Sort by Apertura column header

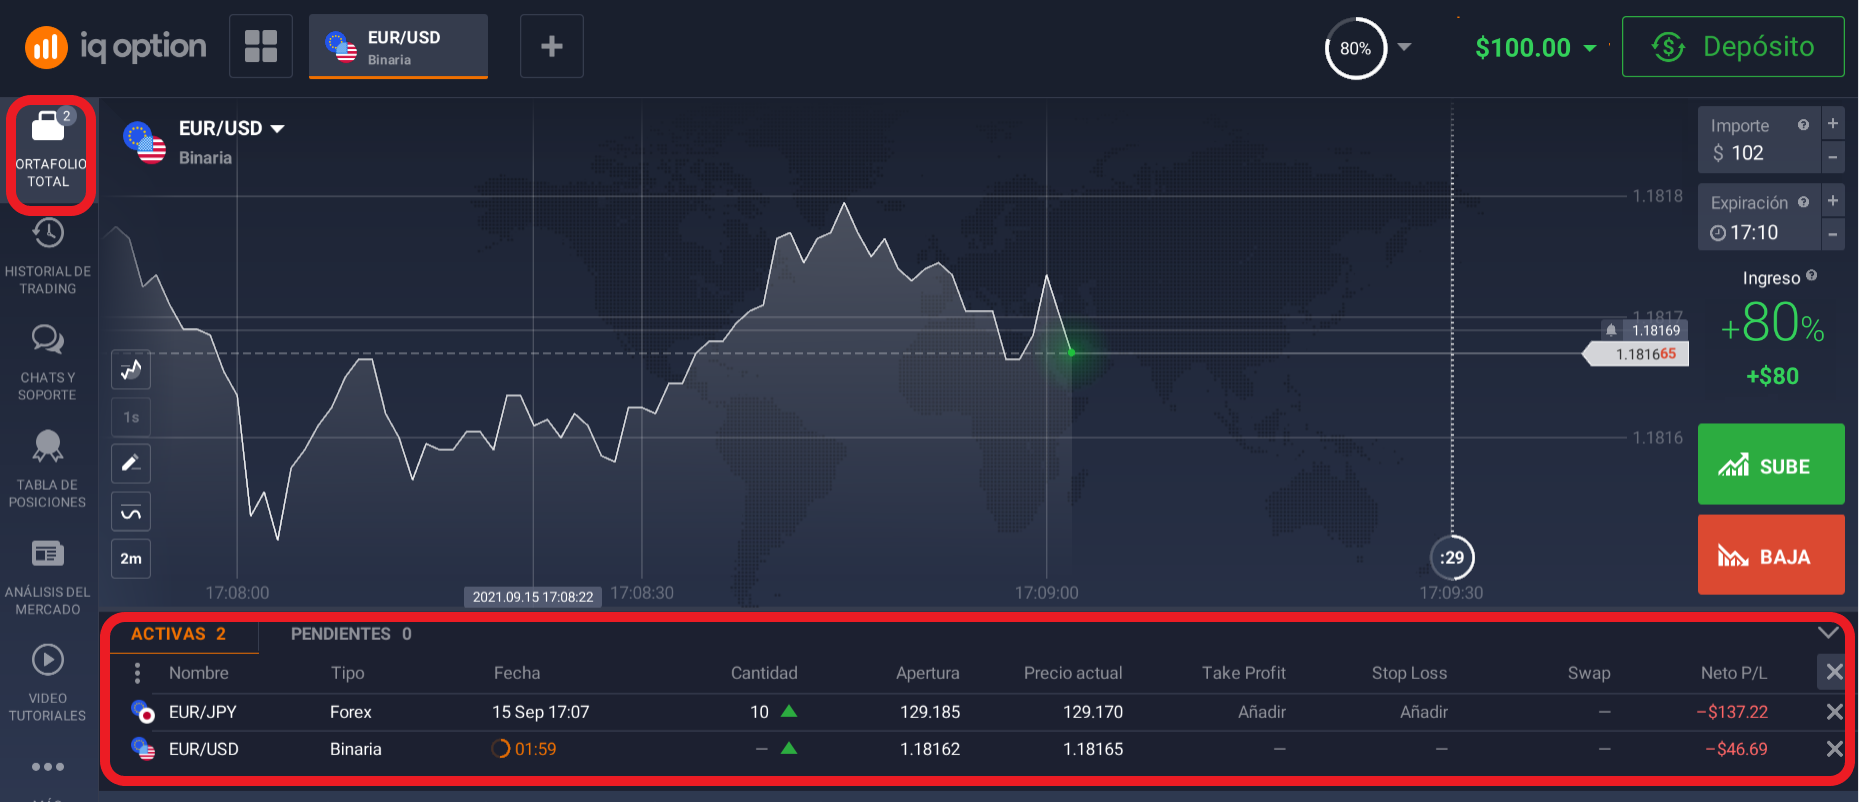coord(927,673)
